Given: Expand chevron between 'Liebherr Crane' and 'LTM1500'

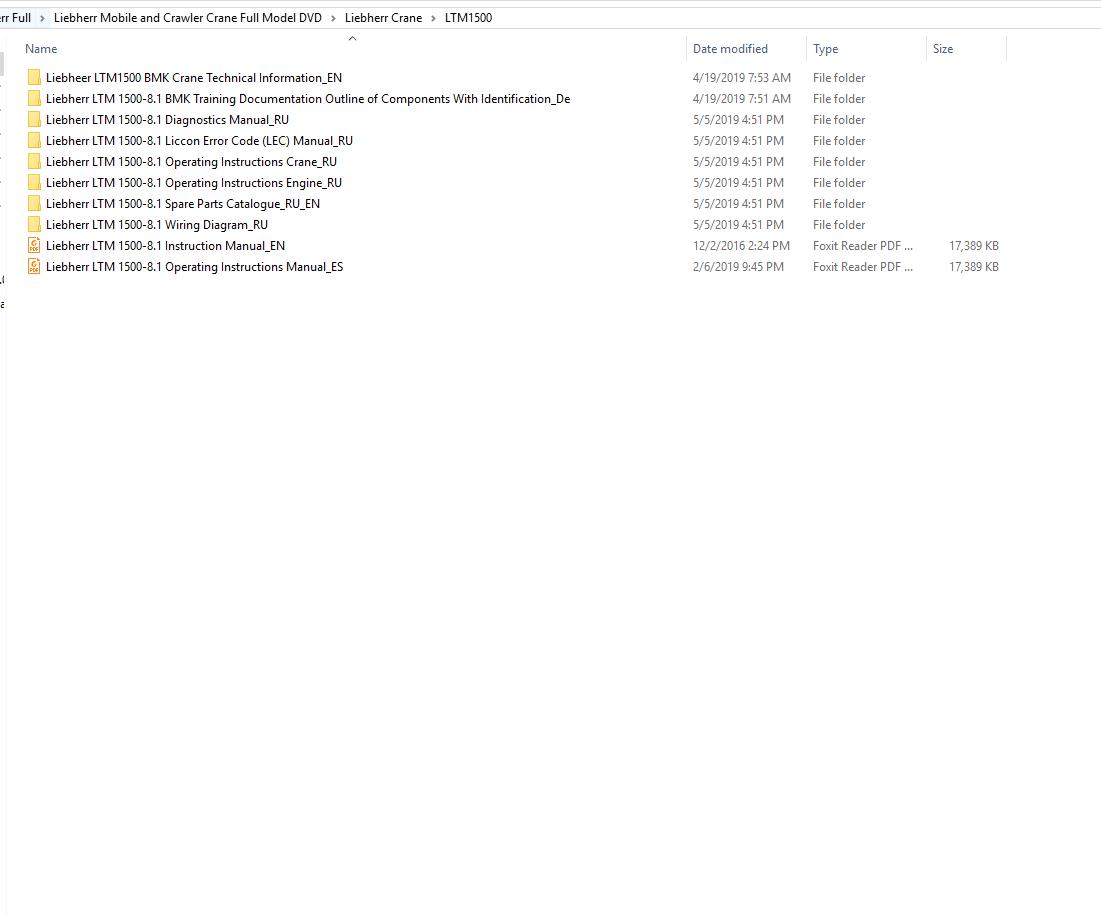Looking at the screenshot, I should [x=433, y=18].
